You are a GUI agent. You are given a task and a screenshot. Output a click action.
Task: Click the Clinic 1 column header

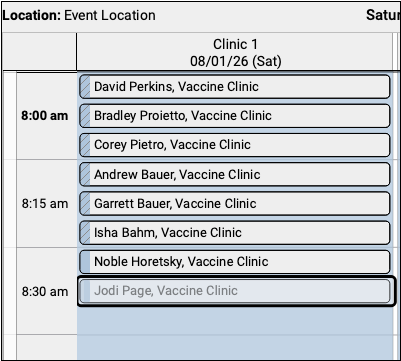[x=235, y=52]
